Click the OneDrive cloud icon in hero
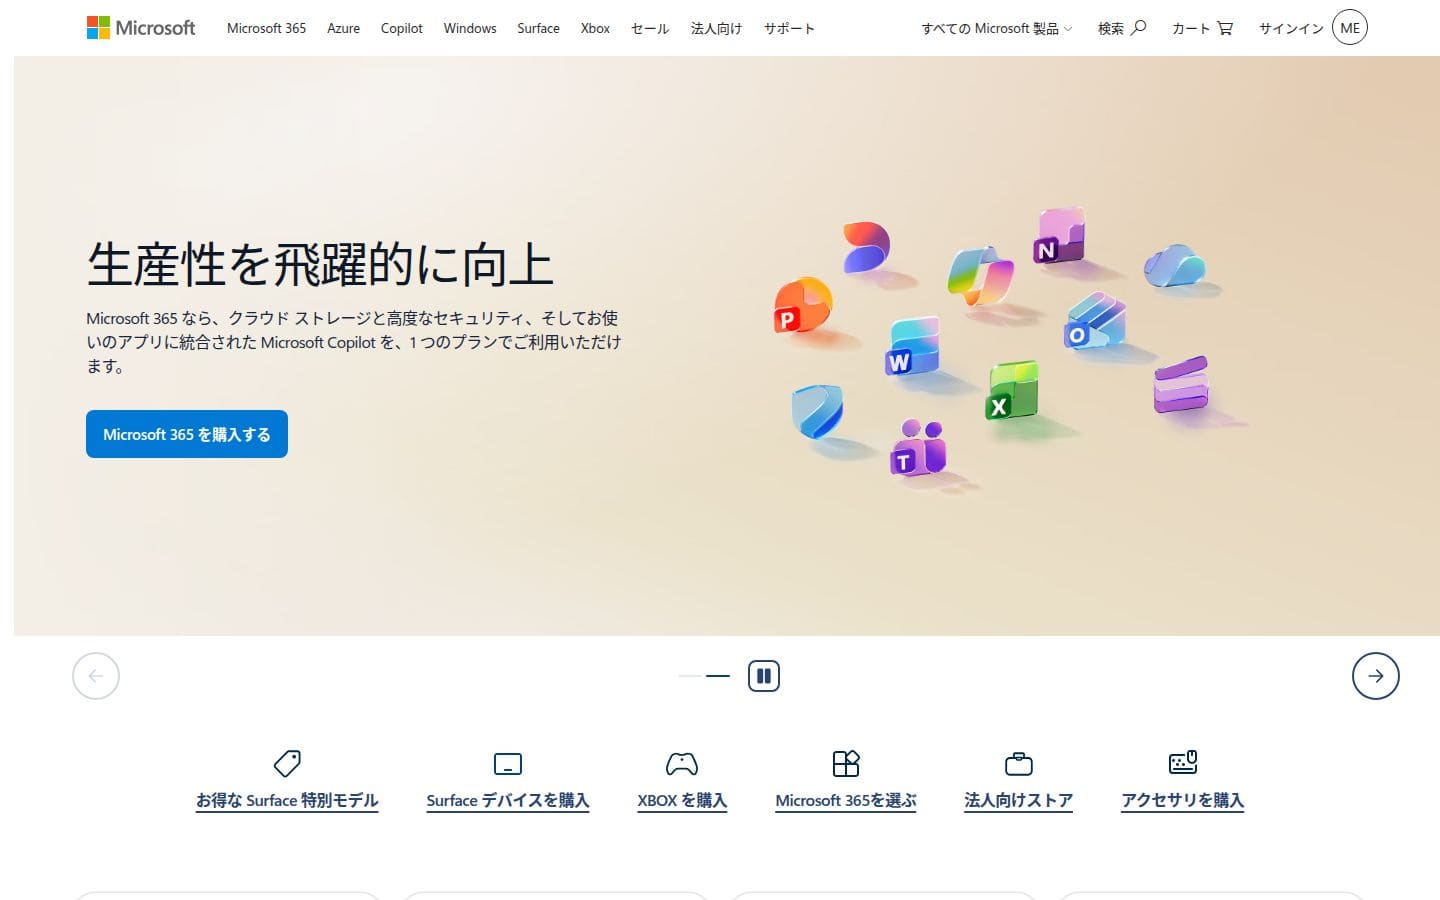The image size is (1440, 900). click(x=1175, y=265)
